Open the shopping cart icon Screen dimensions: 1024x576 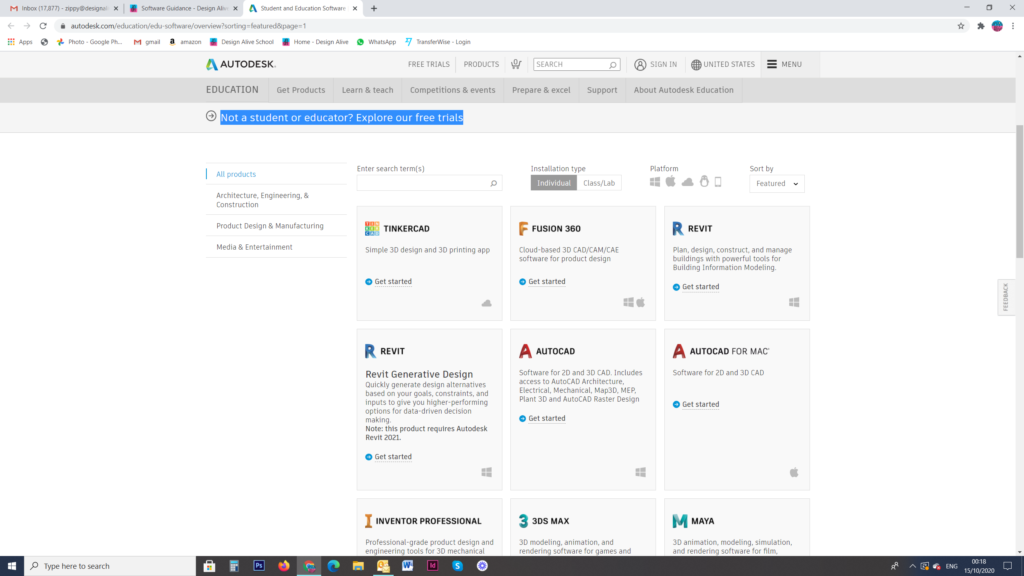point(516,64)
